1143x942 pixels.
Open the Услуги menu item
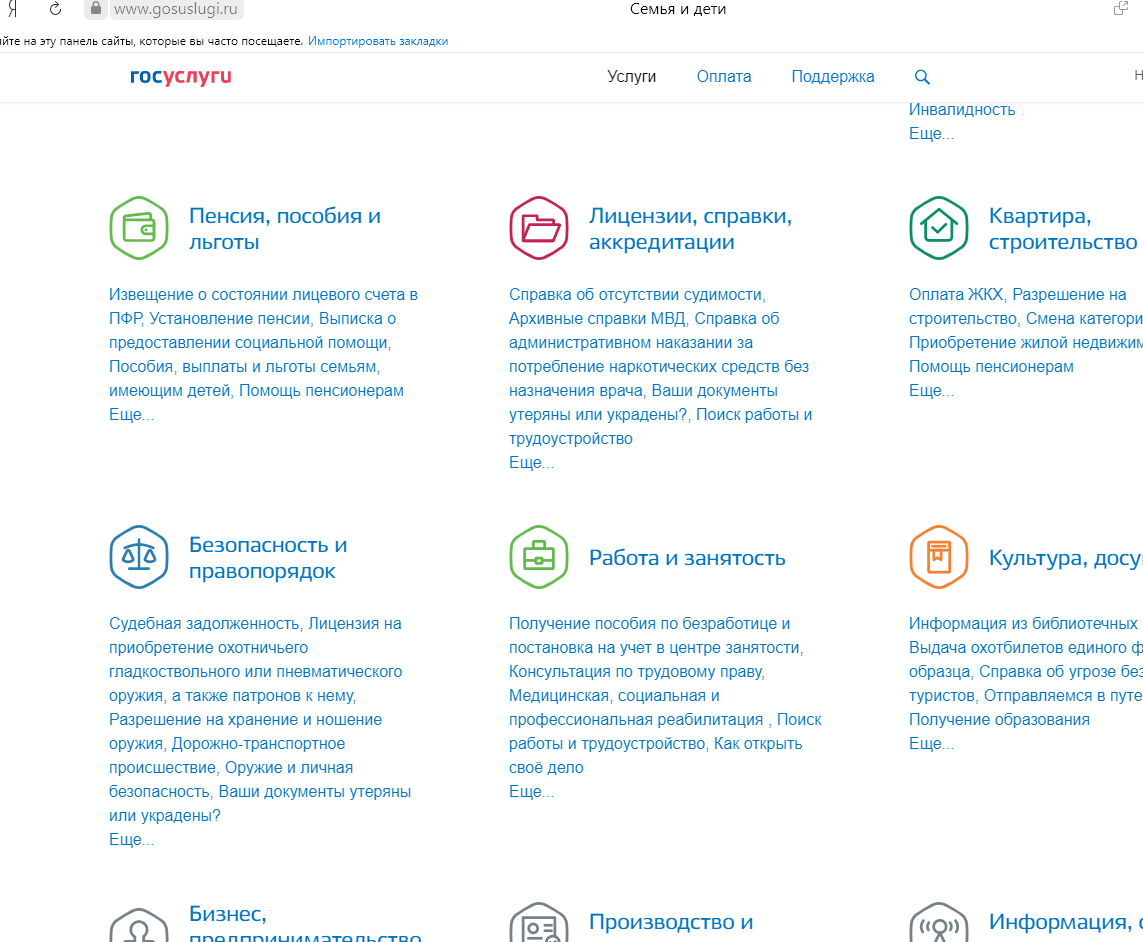631,77
